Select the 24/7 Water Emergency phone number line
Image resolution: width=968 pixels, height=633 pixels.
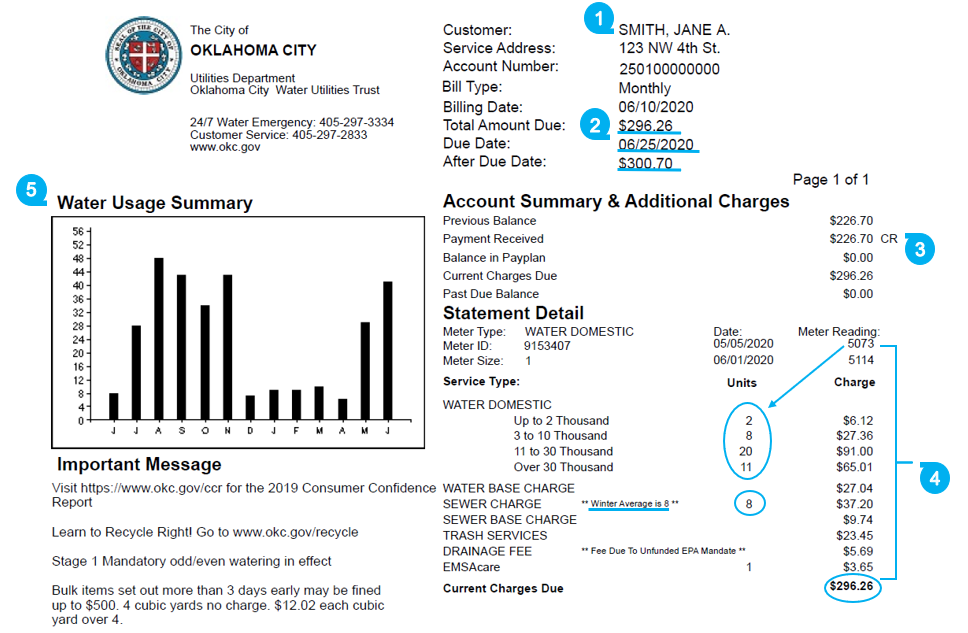pyautogui.click(x=292, y=122)
